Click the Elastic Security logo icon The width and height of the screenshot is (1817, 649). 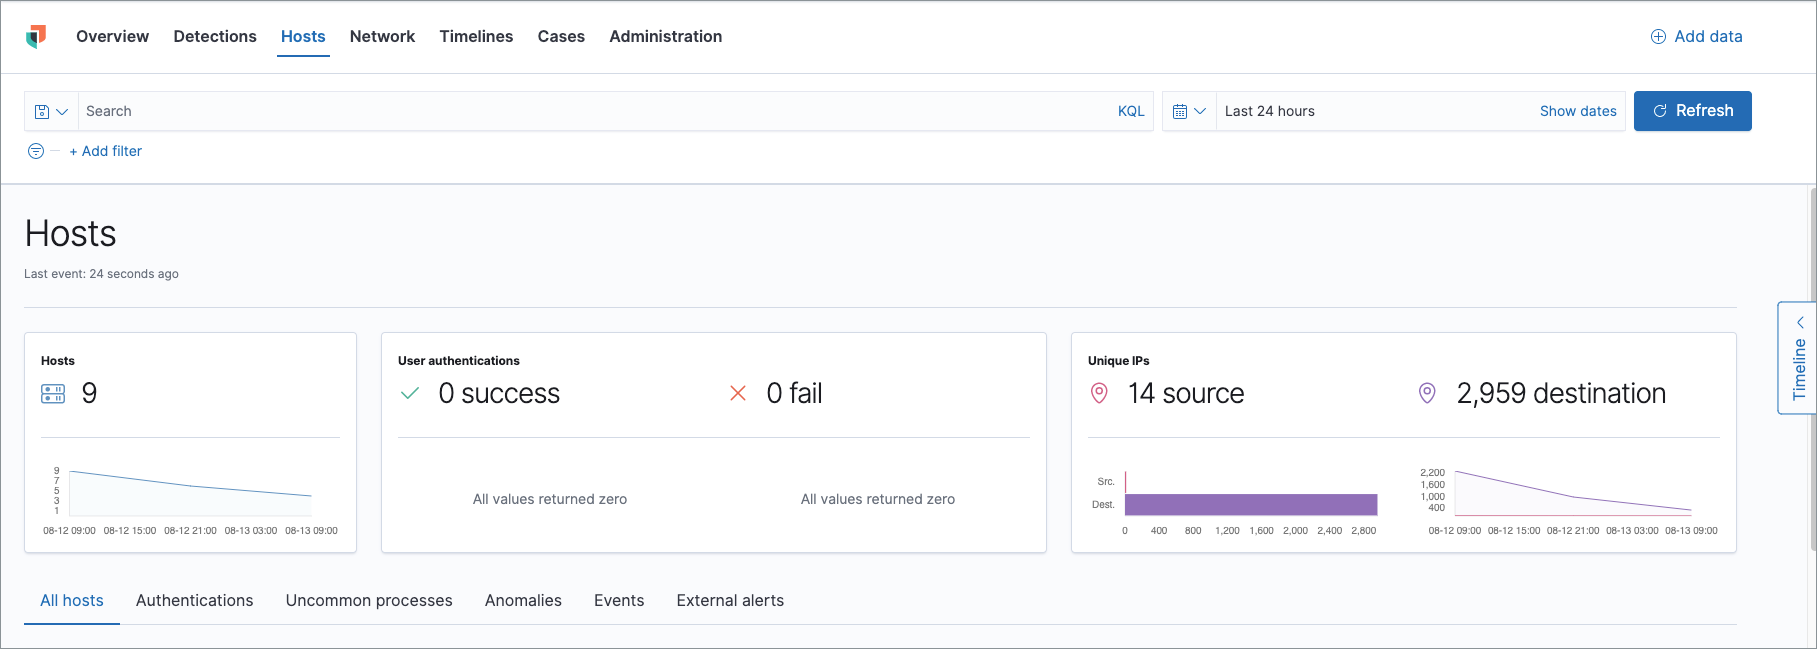coord(36,37)
